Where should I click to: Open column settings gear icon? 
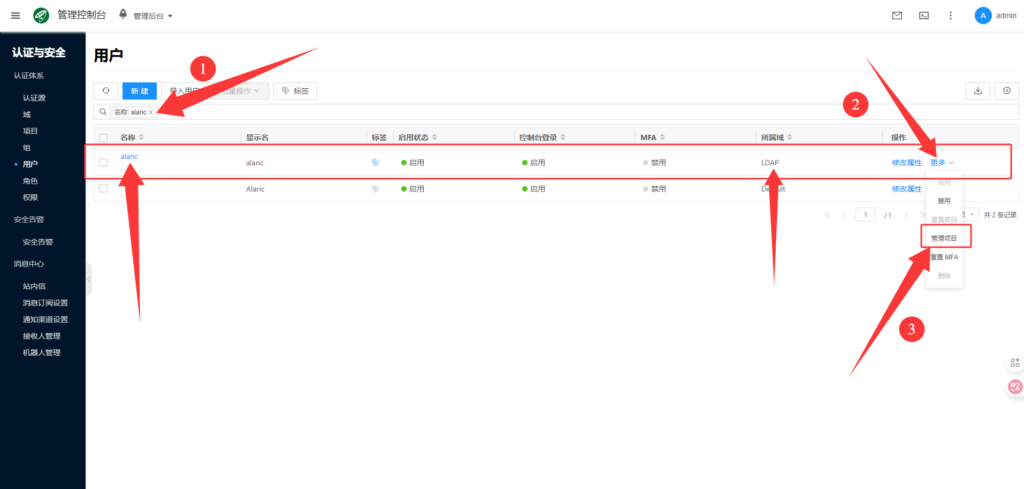(x=1005, y=91)
